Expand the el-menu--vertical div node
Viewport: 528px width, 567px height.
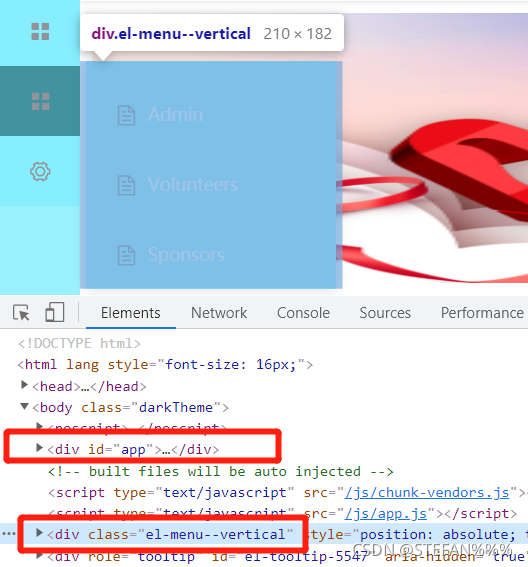coord(39,533)
